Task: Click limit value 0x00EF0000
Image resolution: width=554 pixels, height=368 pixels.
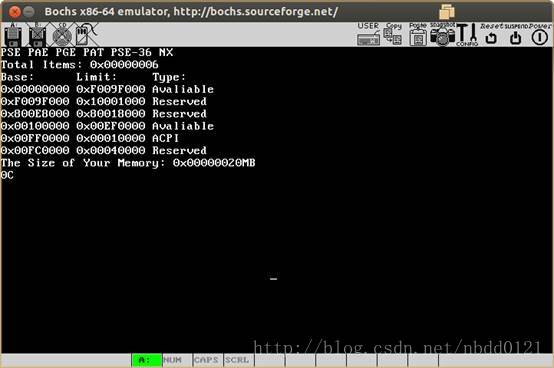Action: click(x=111, y=126)
